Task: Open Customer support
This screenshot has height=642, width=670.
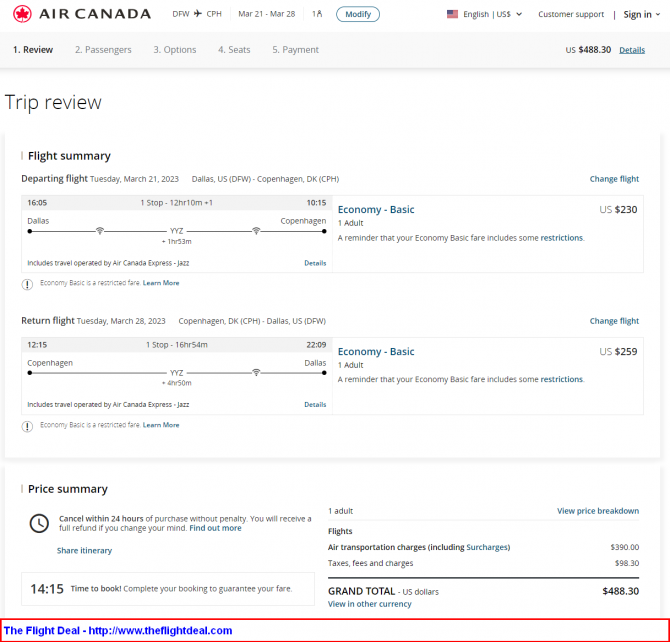Action: (x=571, y=14)
